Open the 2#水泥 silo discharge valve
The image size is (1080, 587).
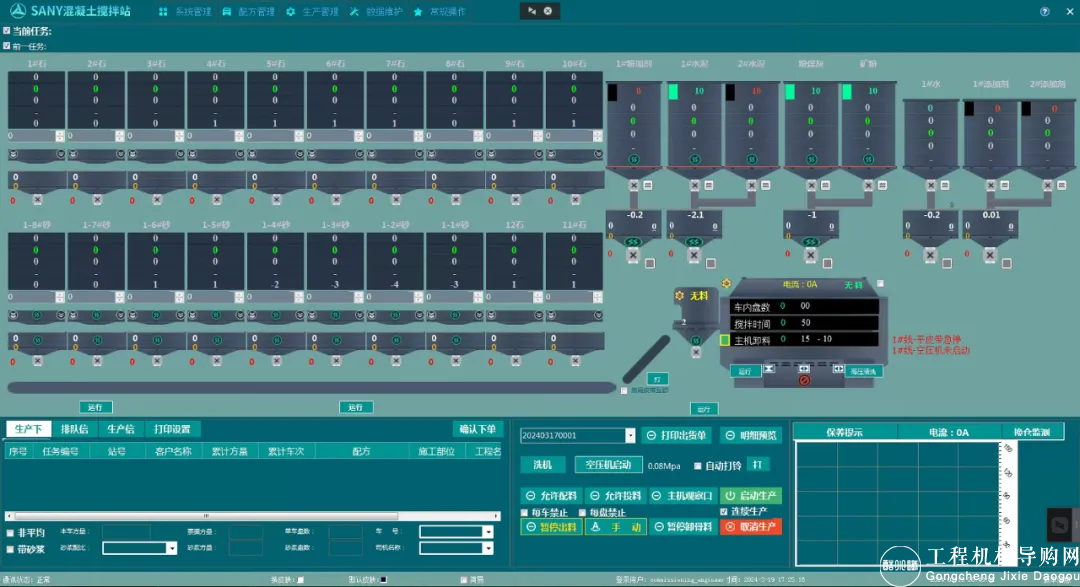pos(751,185)
